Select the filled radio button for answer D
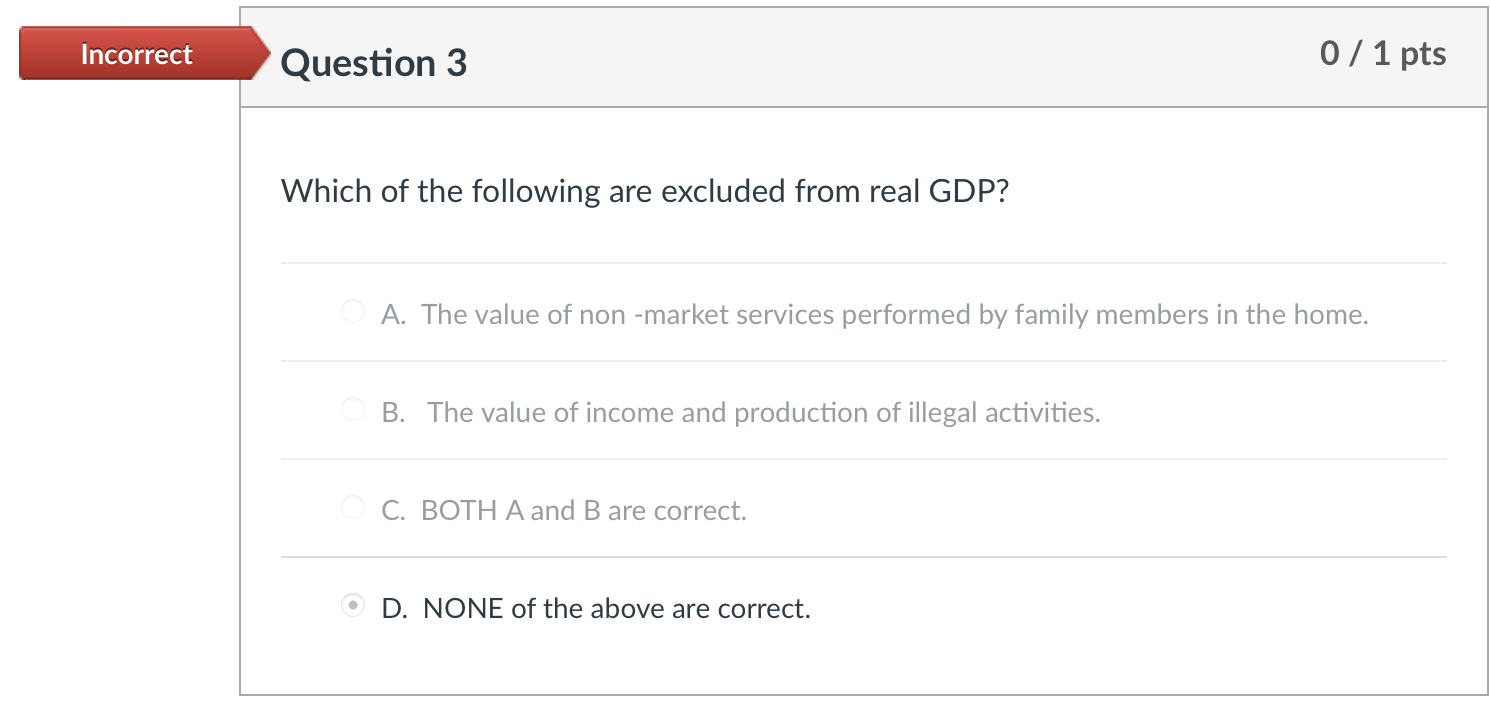 (x=353, y=606)
